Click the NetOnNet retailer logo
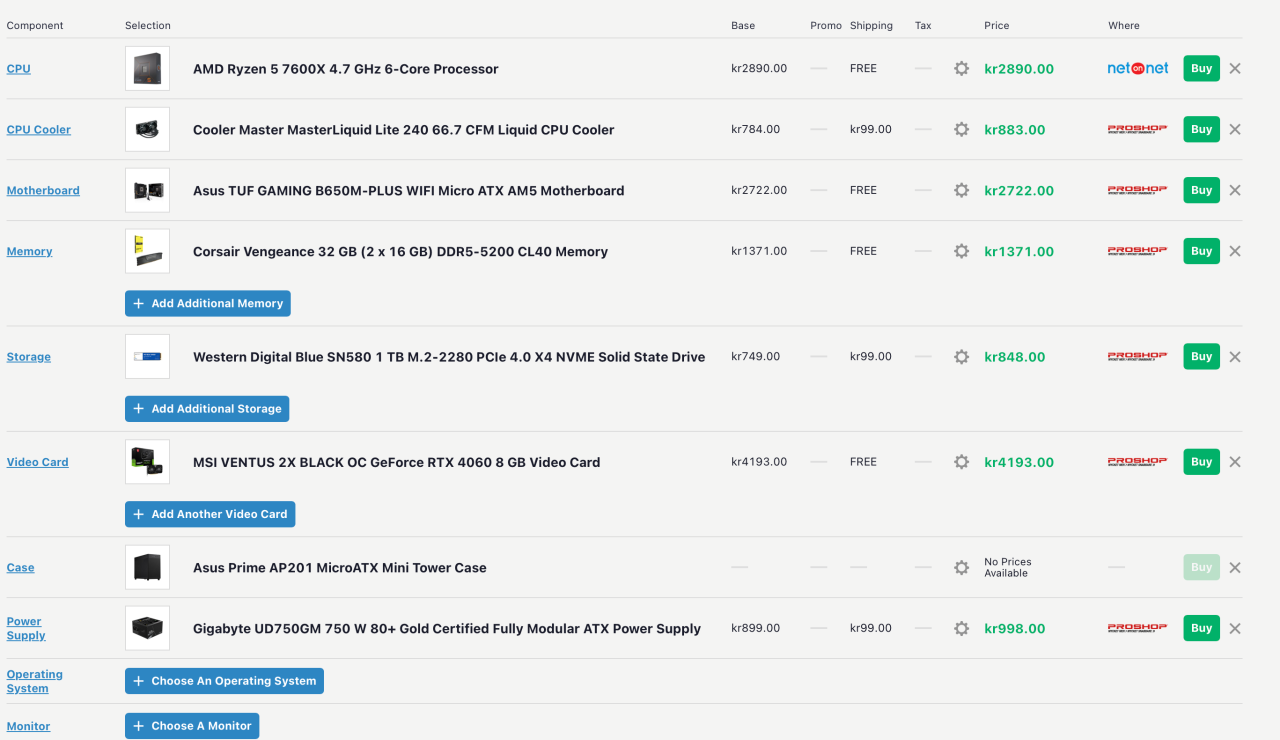 (x=1138, y=69)
